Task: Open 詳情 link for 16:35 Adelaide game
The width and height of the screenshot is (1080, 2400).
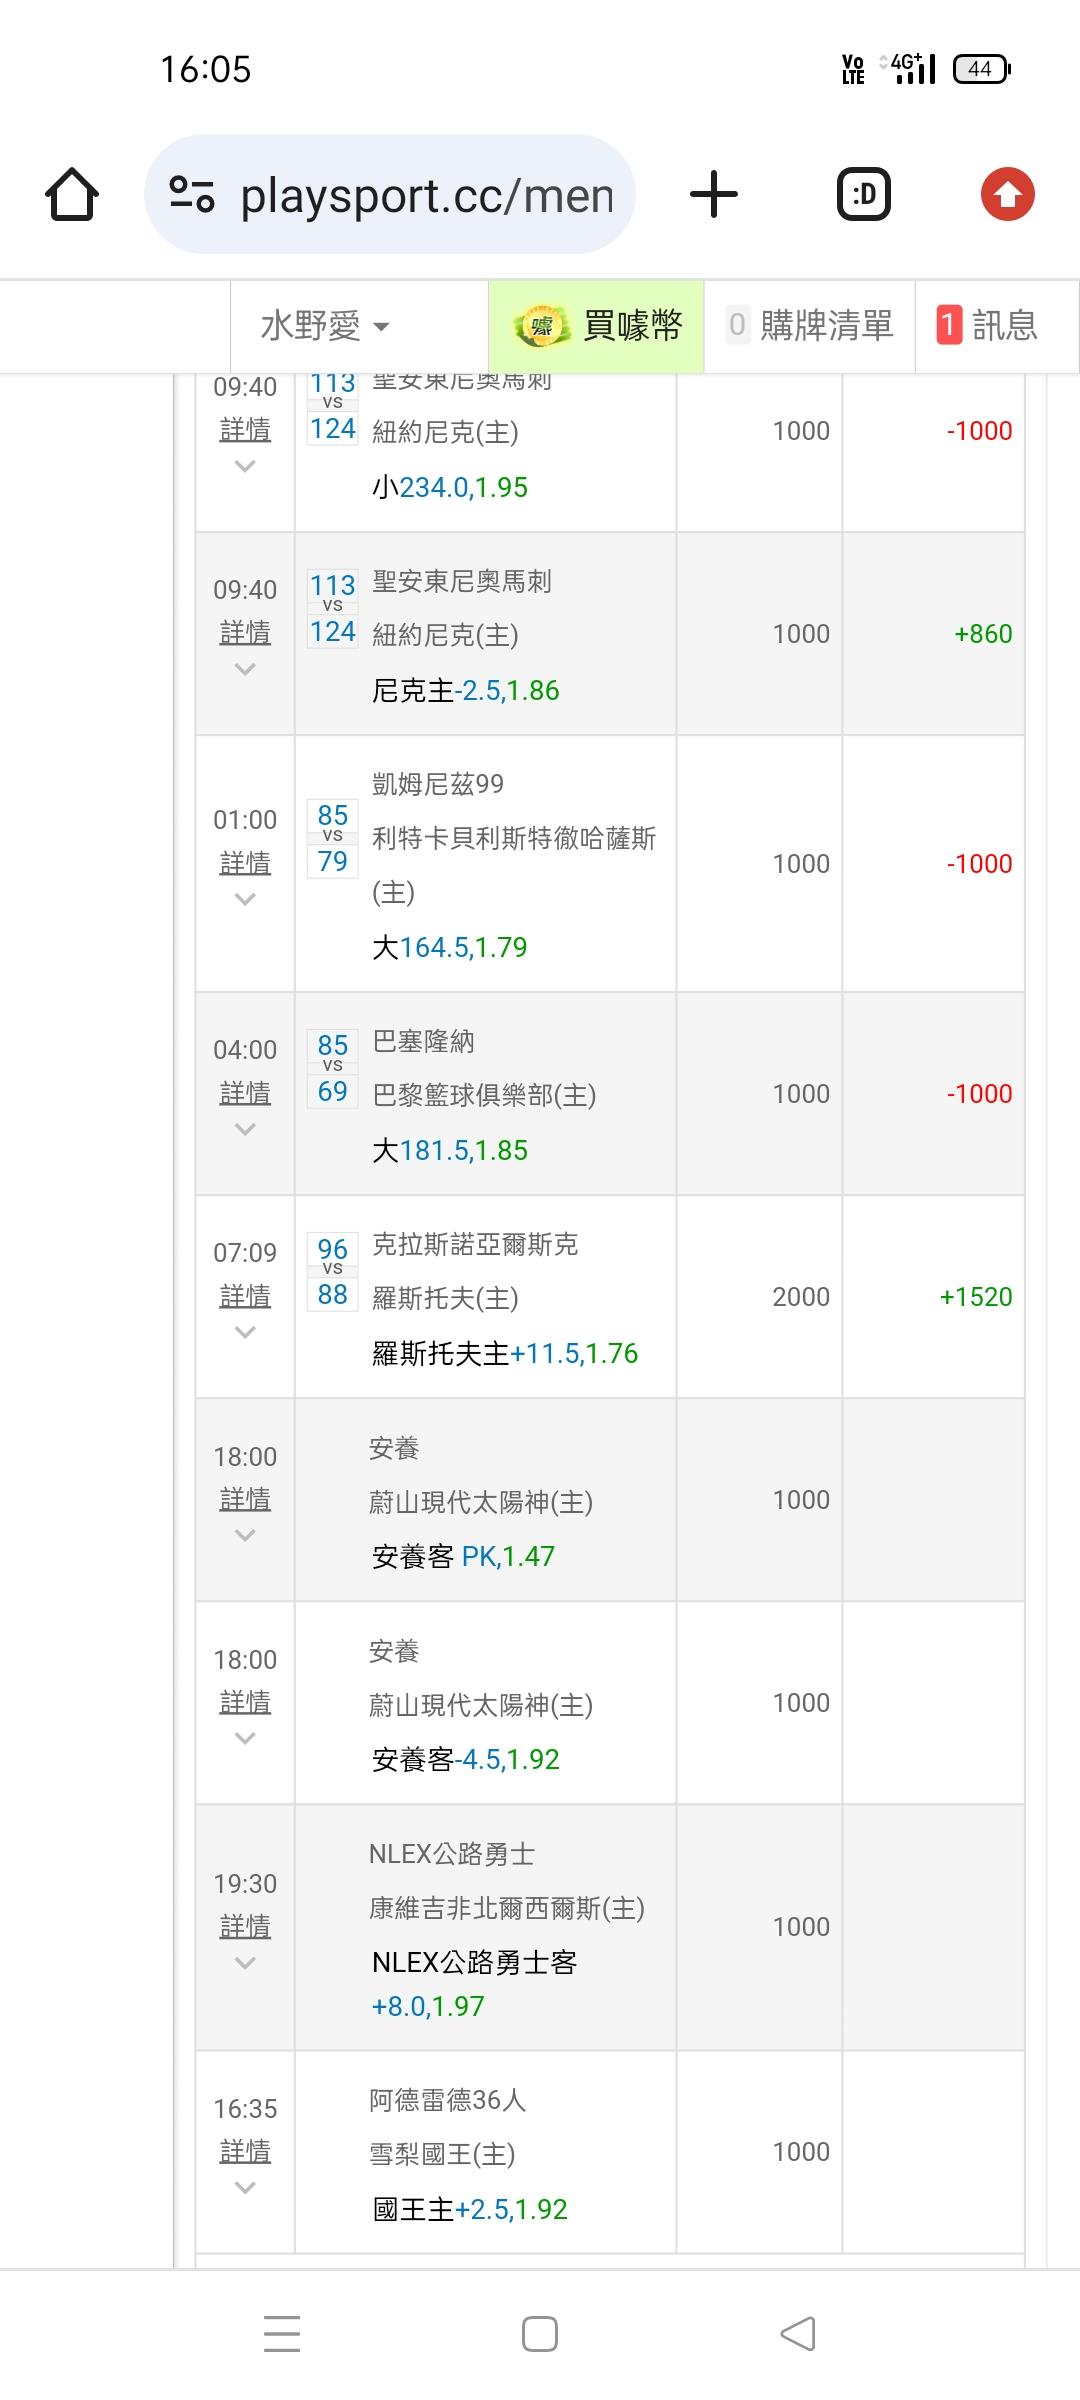Action: [x=245, y=2151]
